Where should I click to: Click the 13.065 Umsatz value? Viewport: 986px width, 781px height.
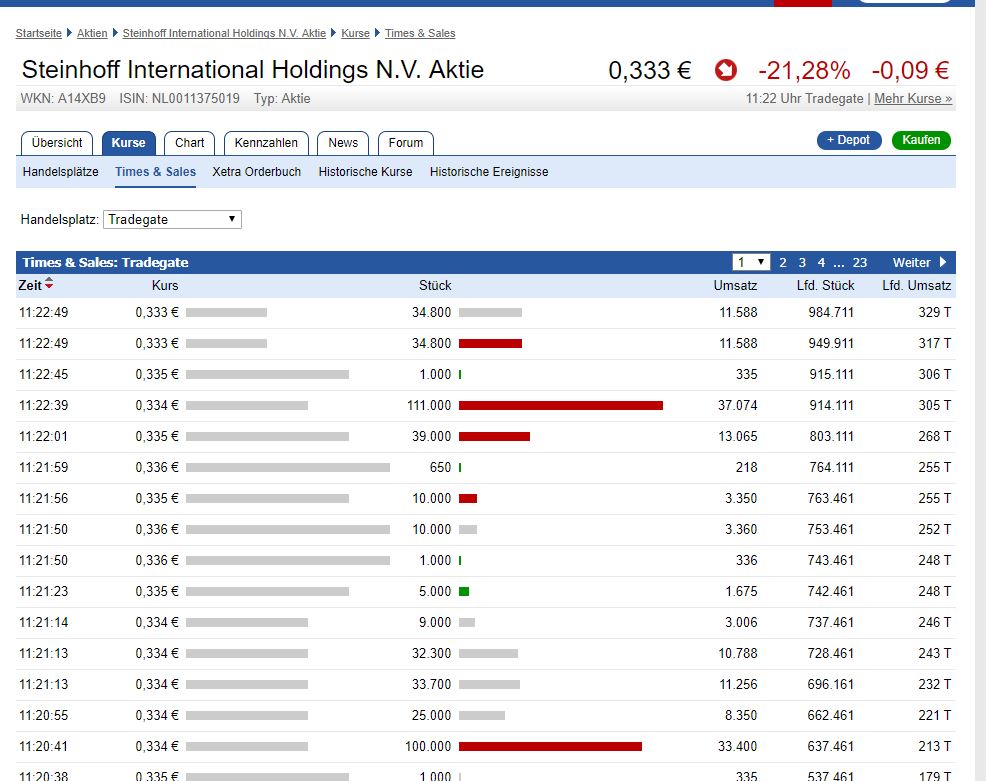738,436
